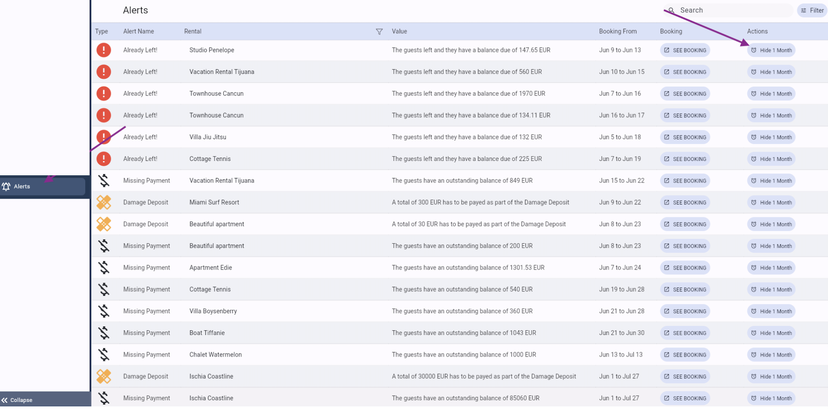Select the Chalet Watermelon rental cell
The width and height of the screenshot is (828, 409).
tap(215, 355)
